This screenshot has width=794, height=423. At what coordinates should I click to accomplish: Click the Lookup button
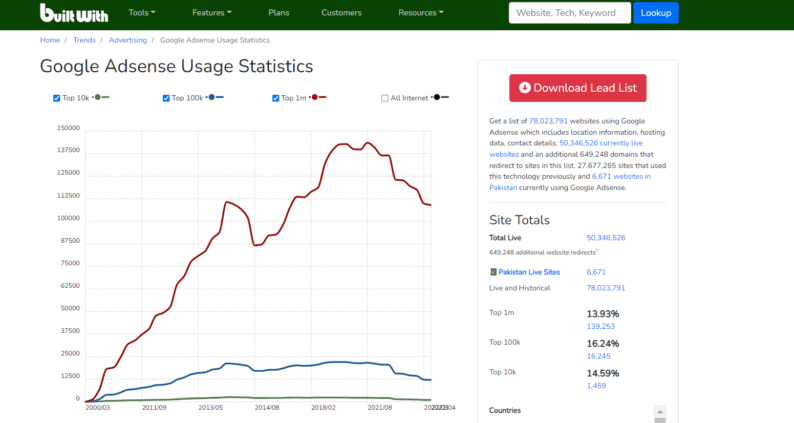(656, 13)
